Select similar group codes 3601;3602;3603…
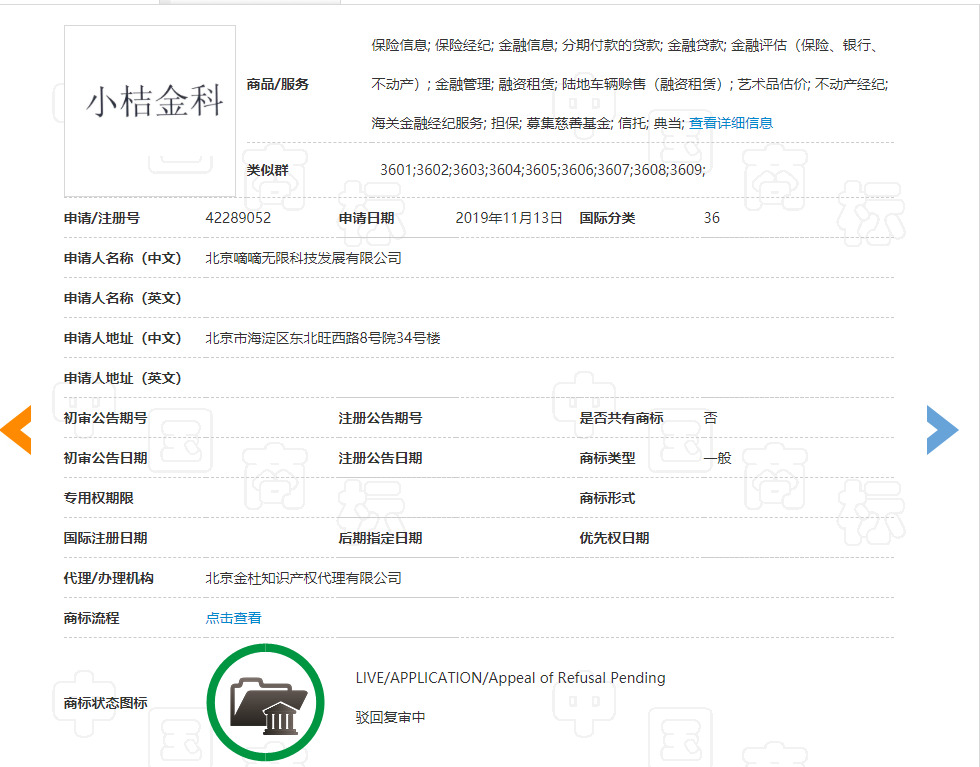The width and height of the screenshot is (980, 767). (542, 170)
